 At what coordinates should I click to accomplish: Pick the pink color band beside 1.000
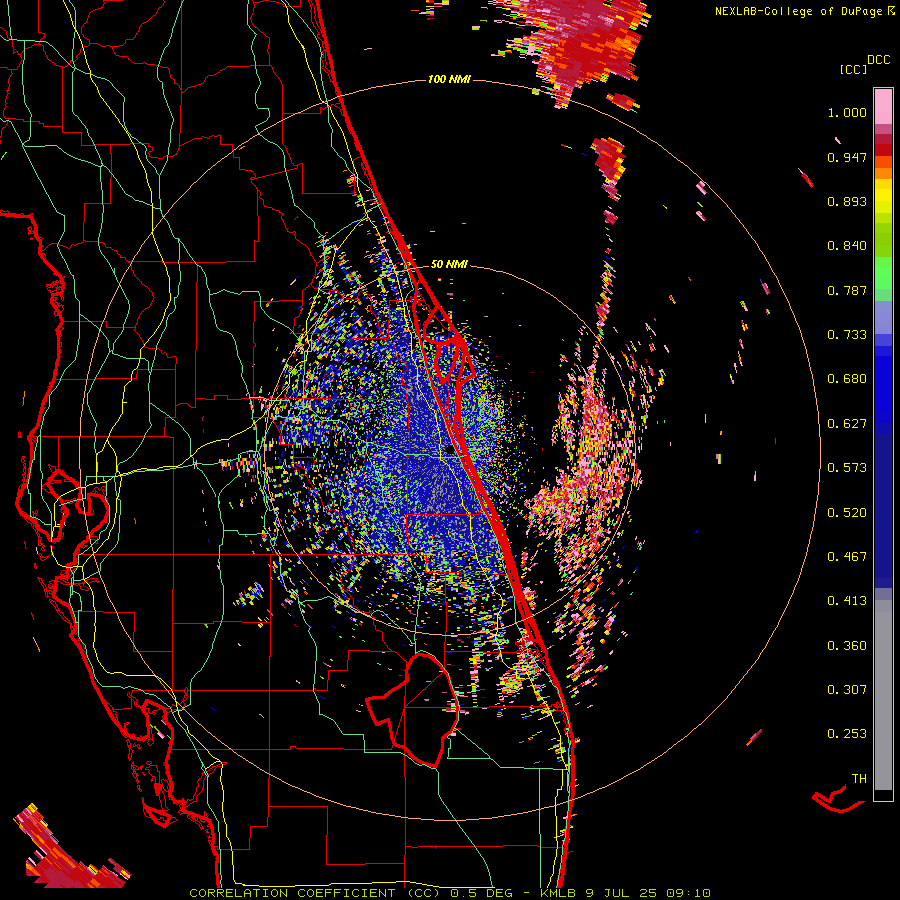point(883,107)
